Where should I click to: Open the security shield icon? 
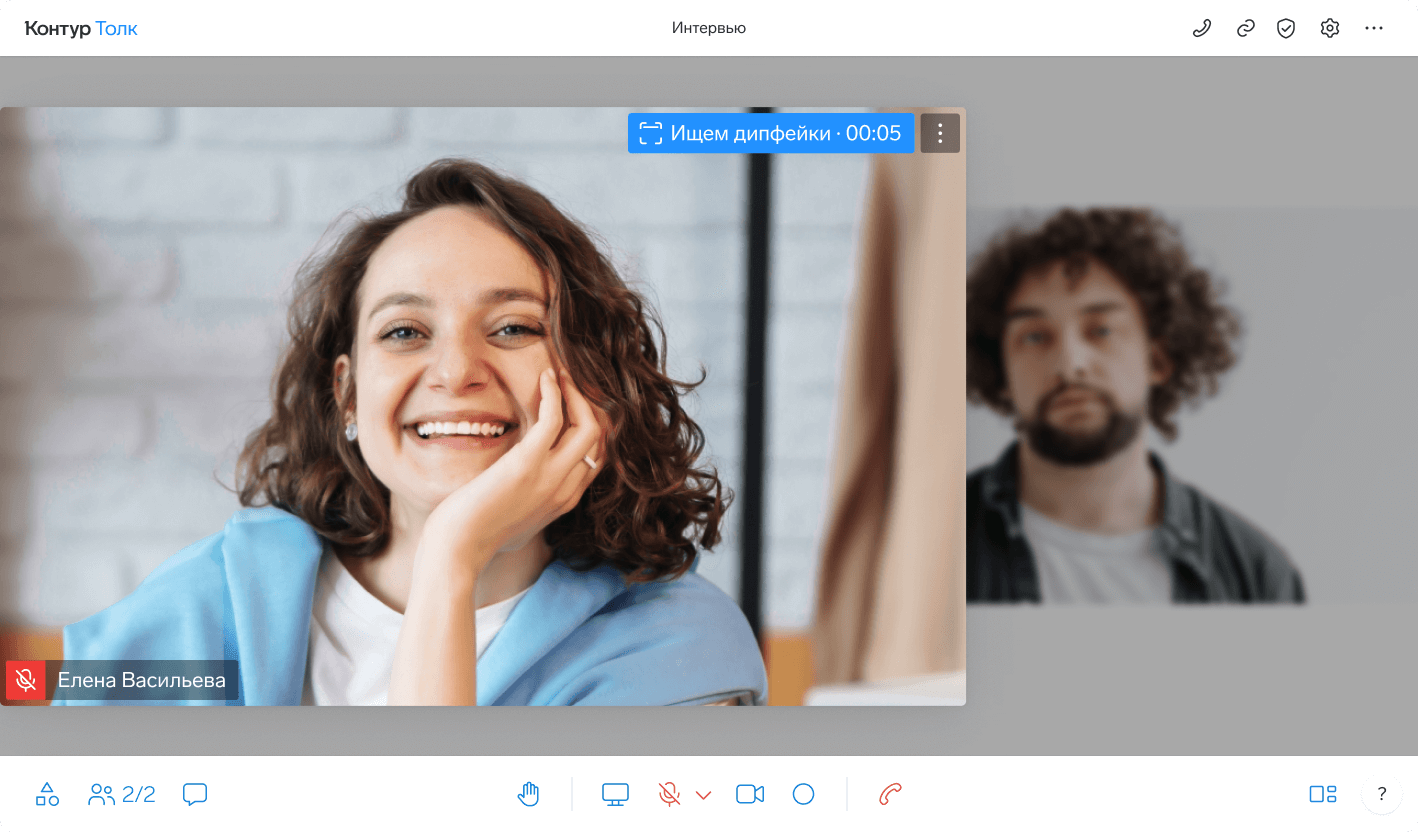(1286, 28)
